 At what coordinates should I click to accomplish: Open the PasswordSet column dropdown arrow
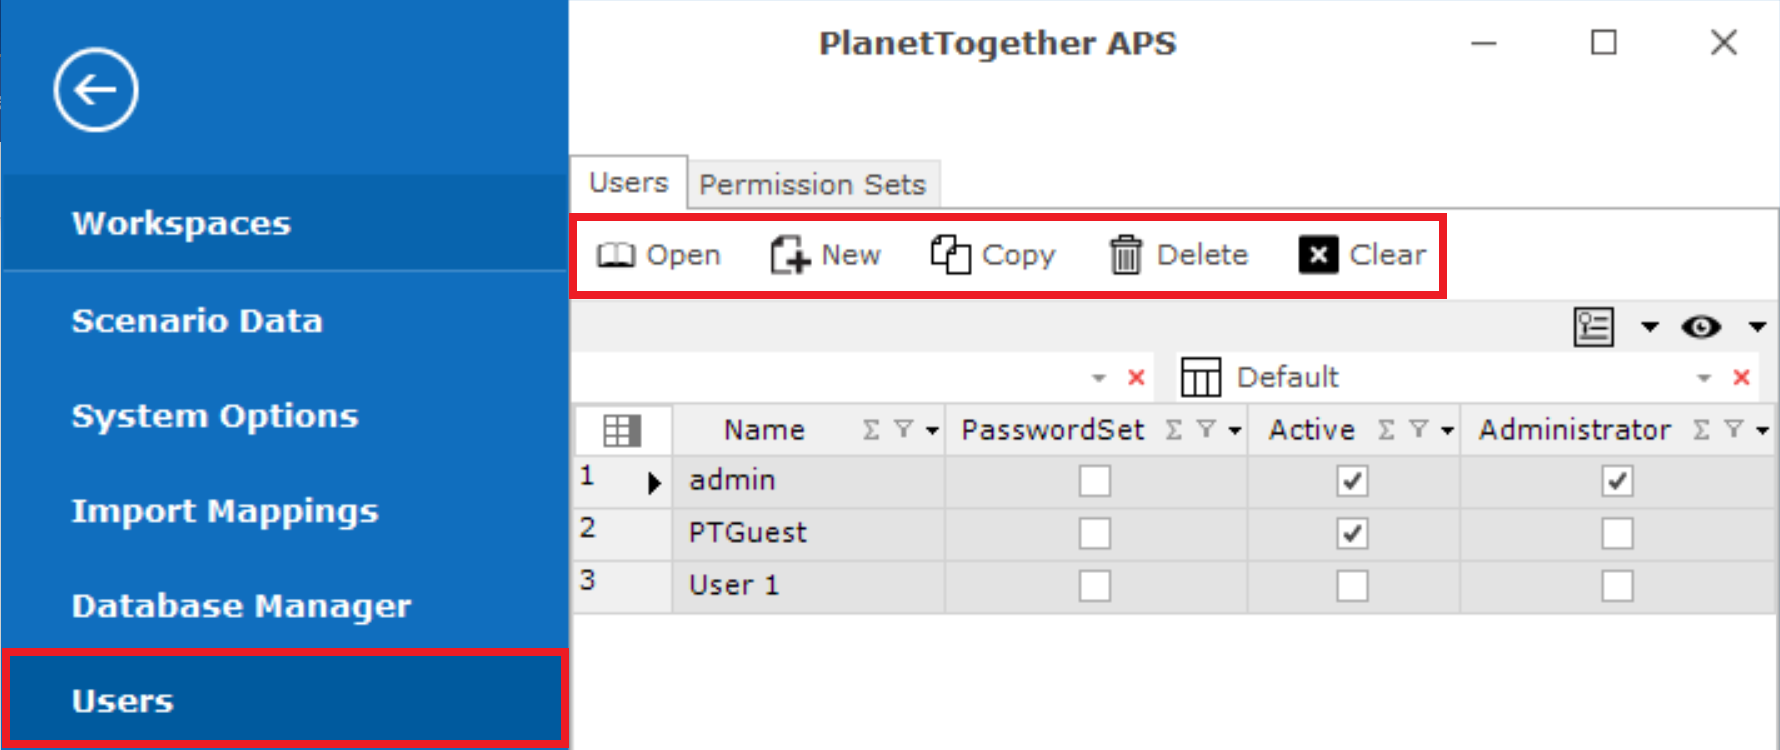tap(1235, 431)
